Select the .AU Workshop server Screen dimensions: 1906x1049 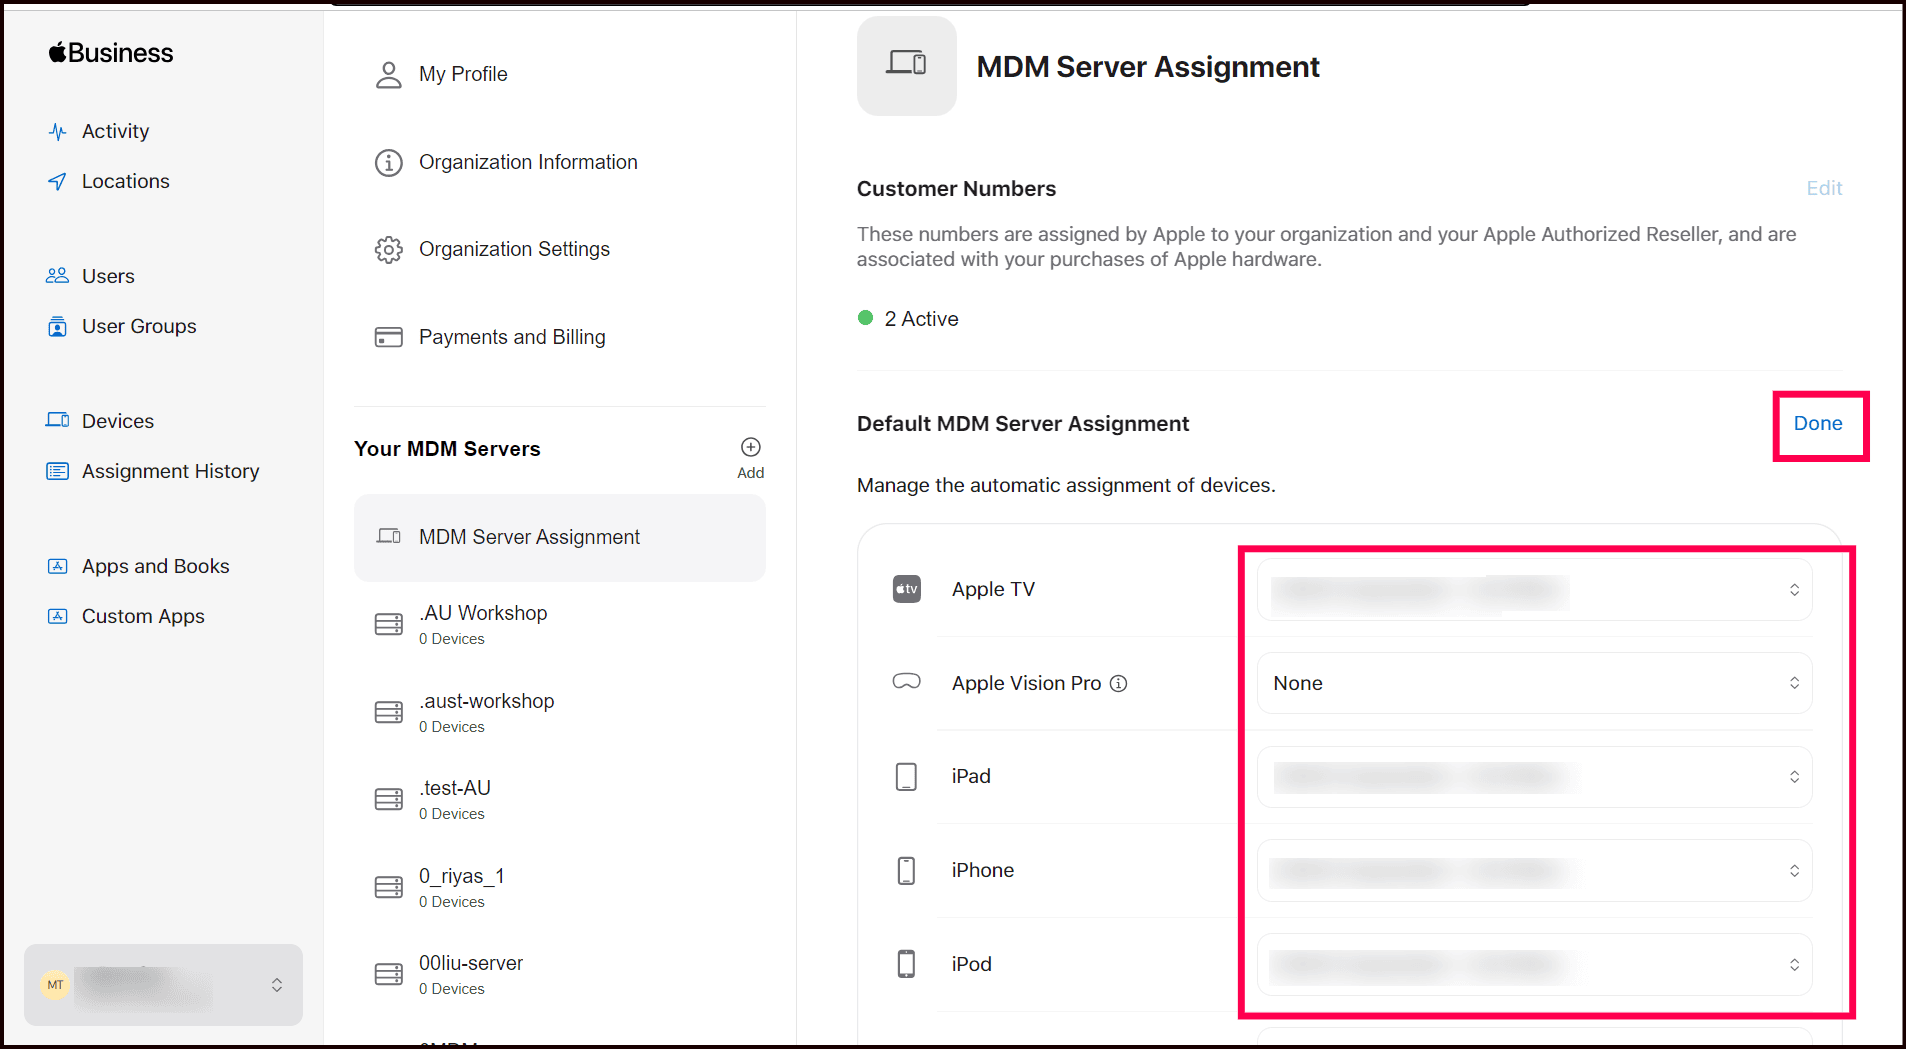(x=560, y=625)
